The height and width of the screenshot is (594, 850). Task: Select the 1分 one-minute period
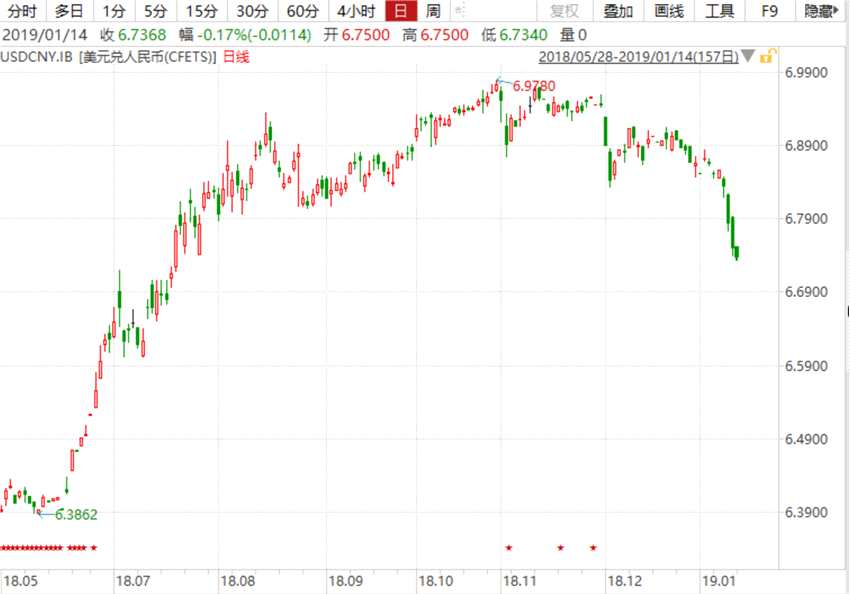coord(114,11)
